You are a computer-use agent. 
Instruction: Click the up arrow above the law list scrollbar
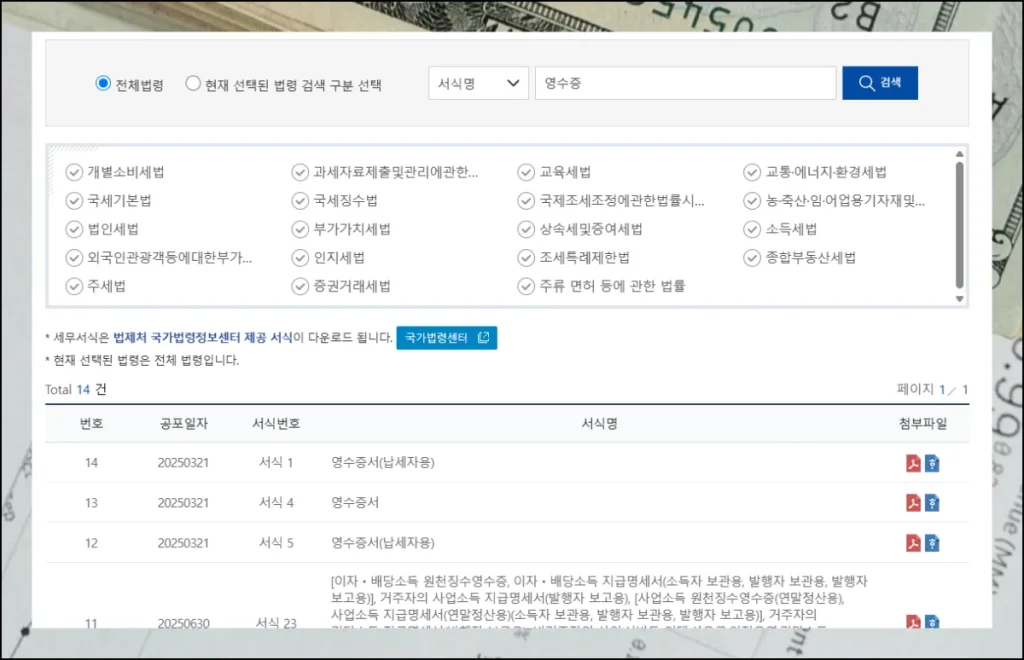[959, 152]
